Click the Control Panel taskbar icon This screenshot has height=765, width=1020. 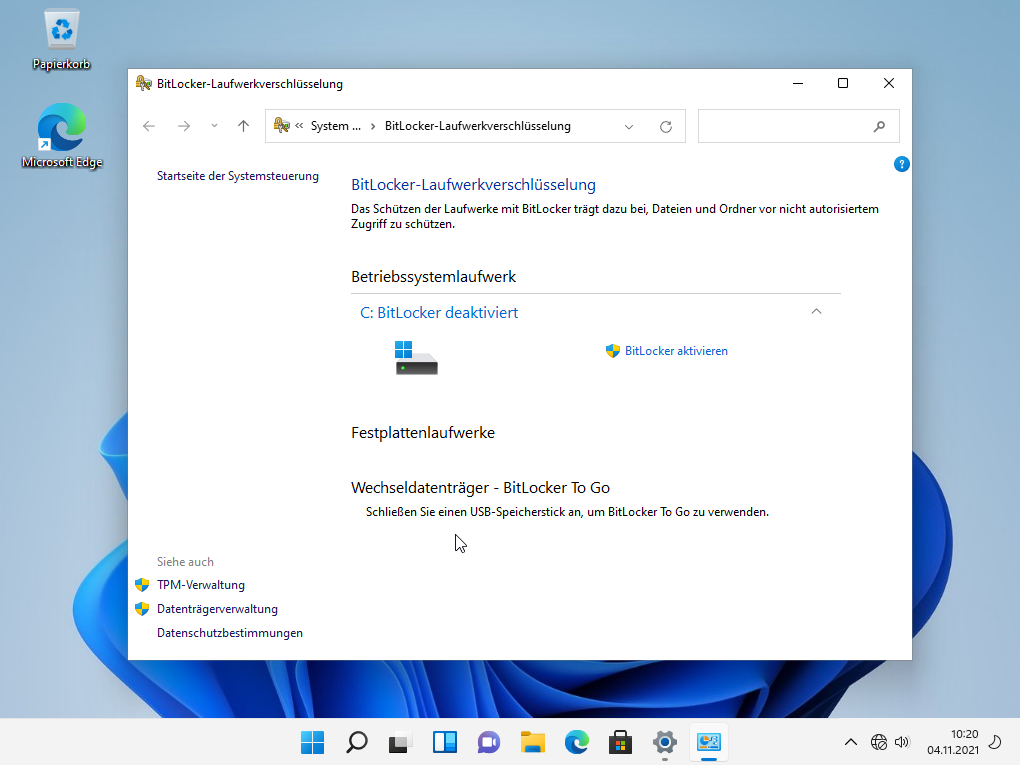[709, 742]
